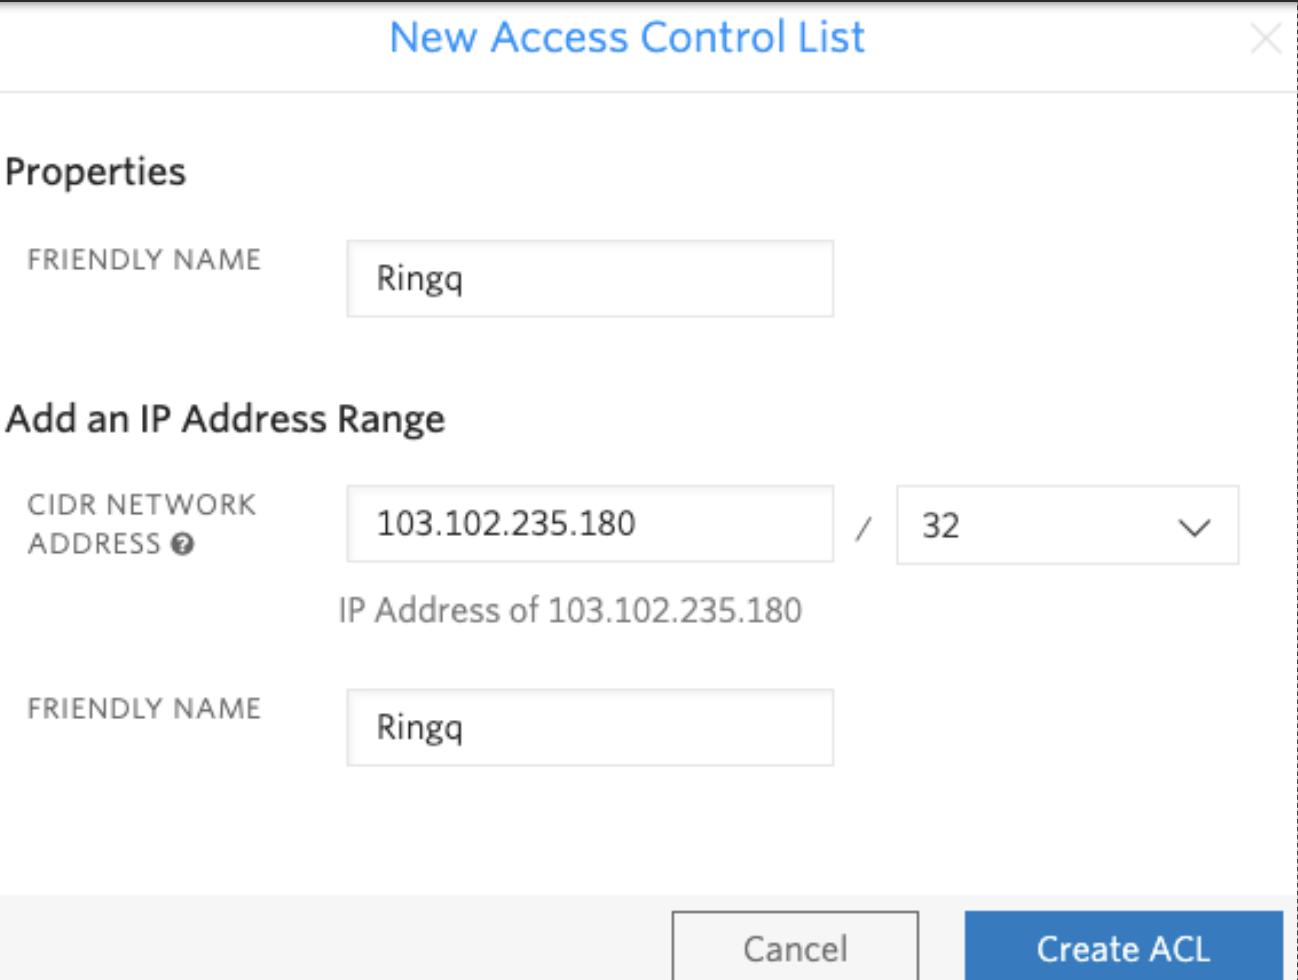Expand the subnet mask selector showing 32
Screen dimensions: 1298x980
pyautogui.click(x=1065, y=527)
